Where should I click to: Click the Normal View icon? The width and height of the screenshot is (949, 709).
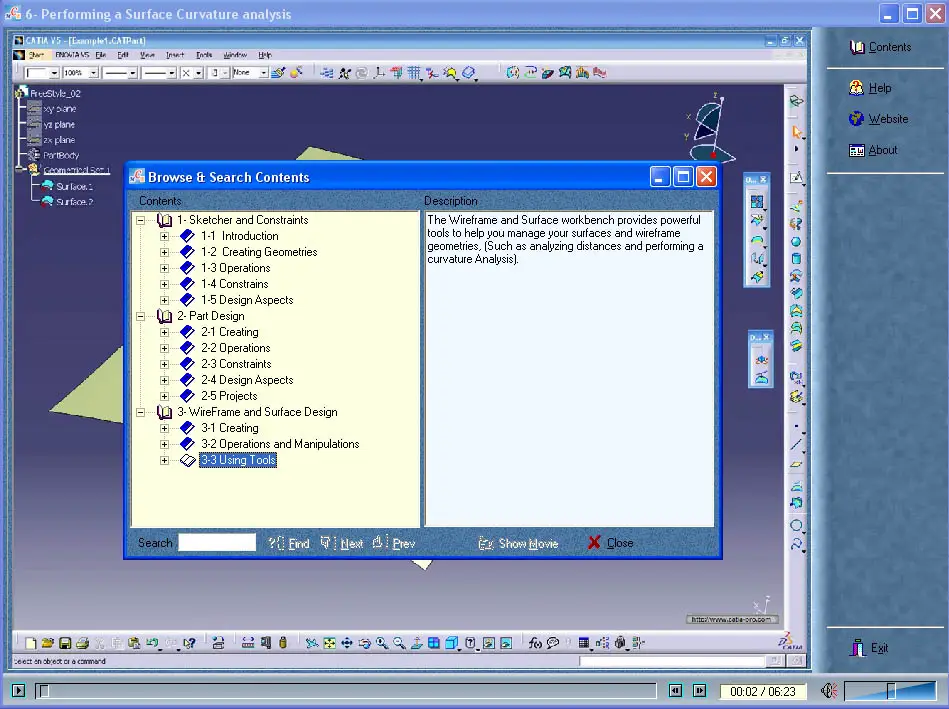(416, 643)
